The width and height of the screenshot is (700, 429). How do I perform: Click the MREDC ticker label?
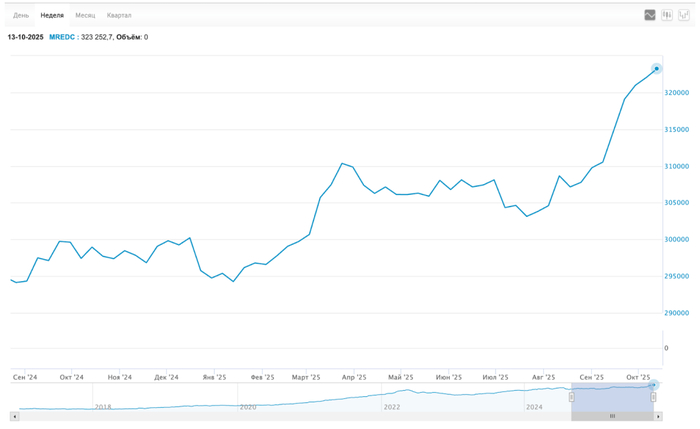(x=63, y=37)
